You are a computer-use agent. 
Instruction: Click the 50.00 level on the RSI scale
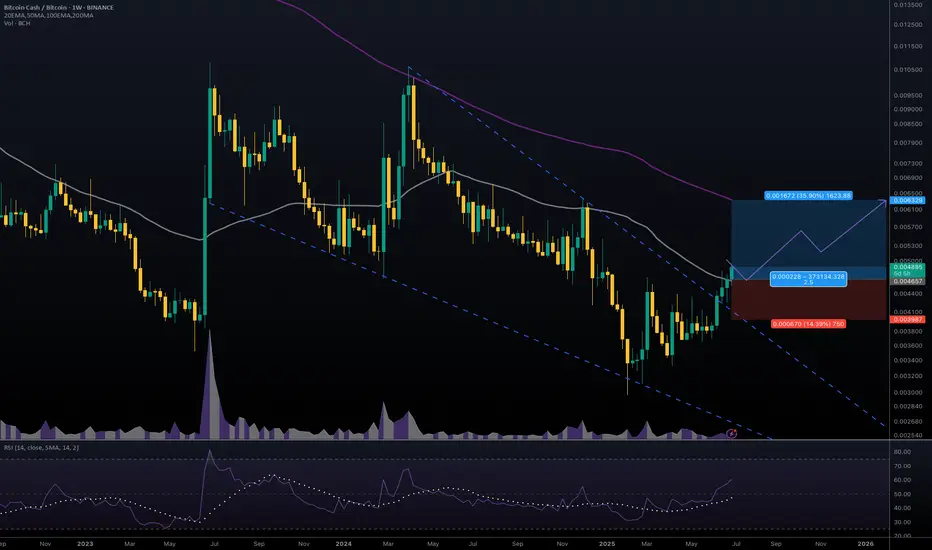point(902,494)
